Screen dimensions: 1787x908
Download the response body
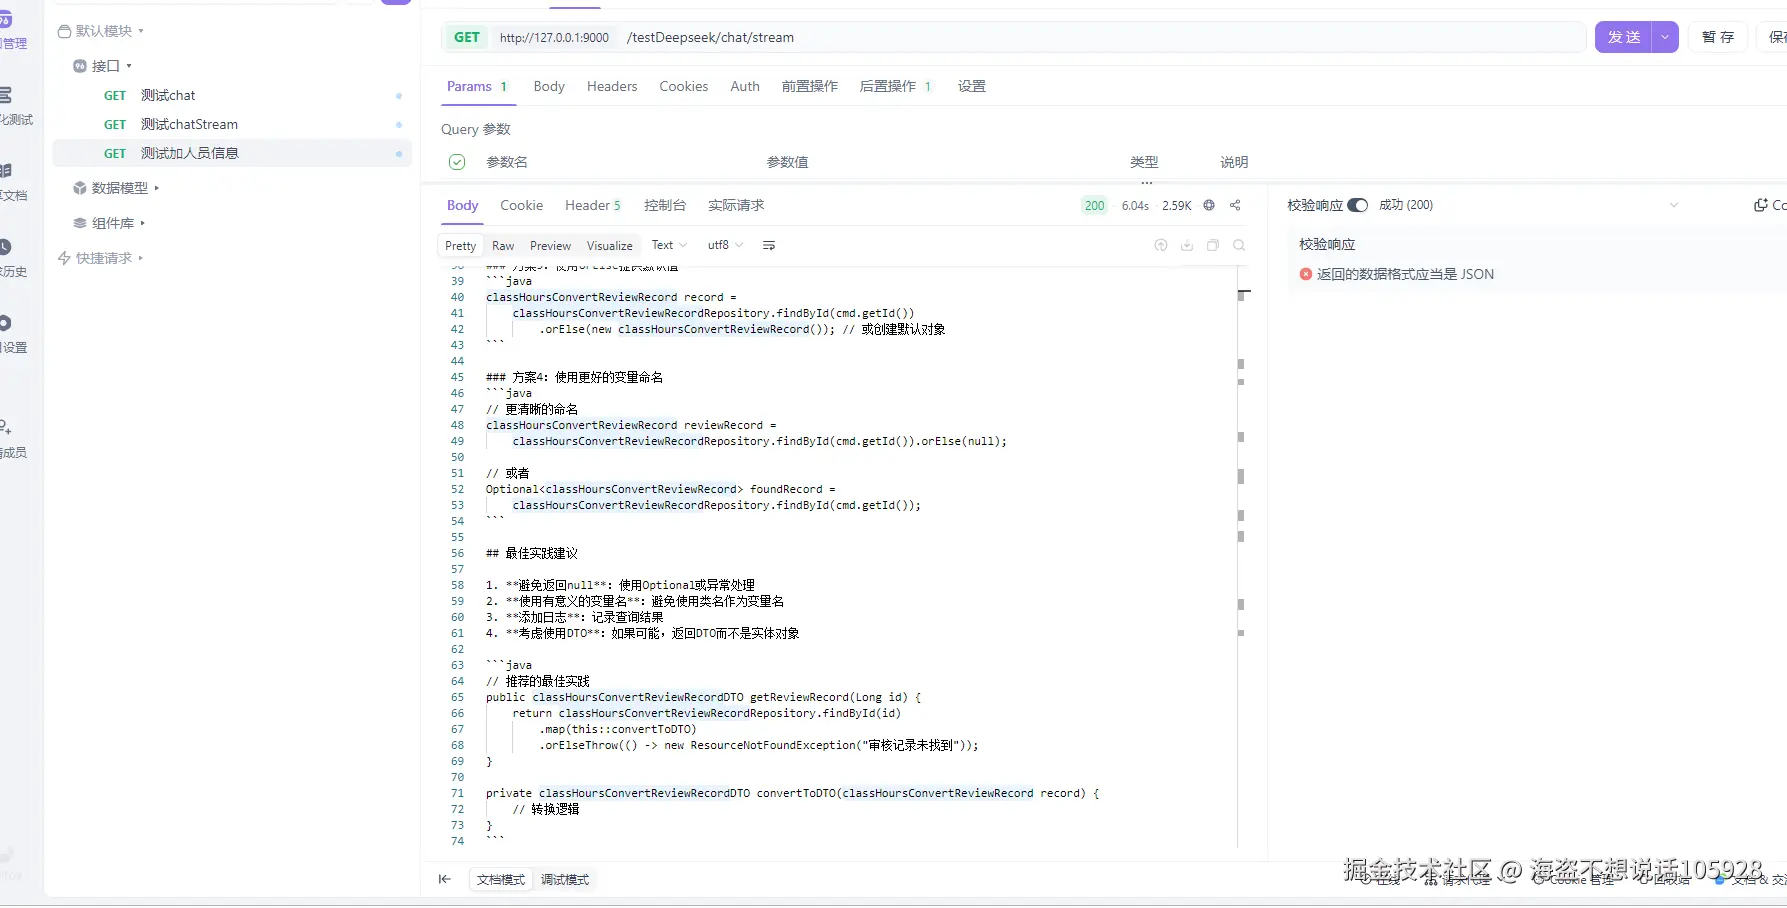point(1187,245)
